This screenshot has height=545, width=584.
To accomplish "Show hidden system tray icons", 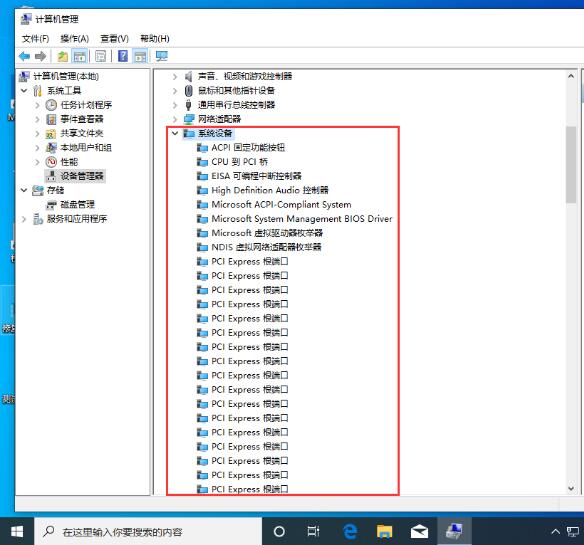I will pos(555,532).
